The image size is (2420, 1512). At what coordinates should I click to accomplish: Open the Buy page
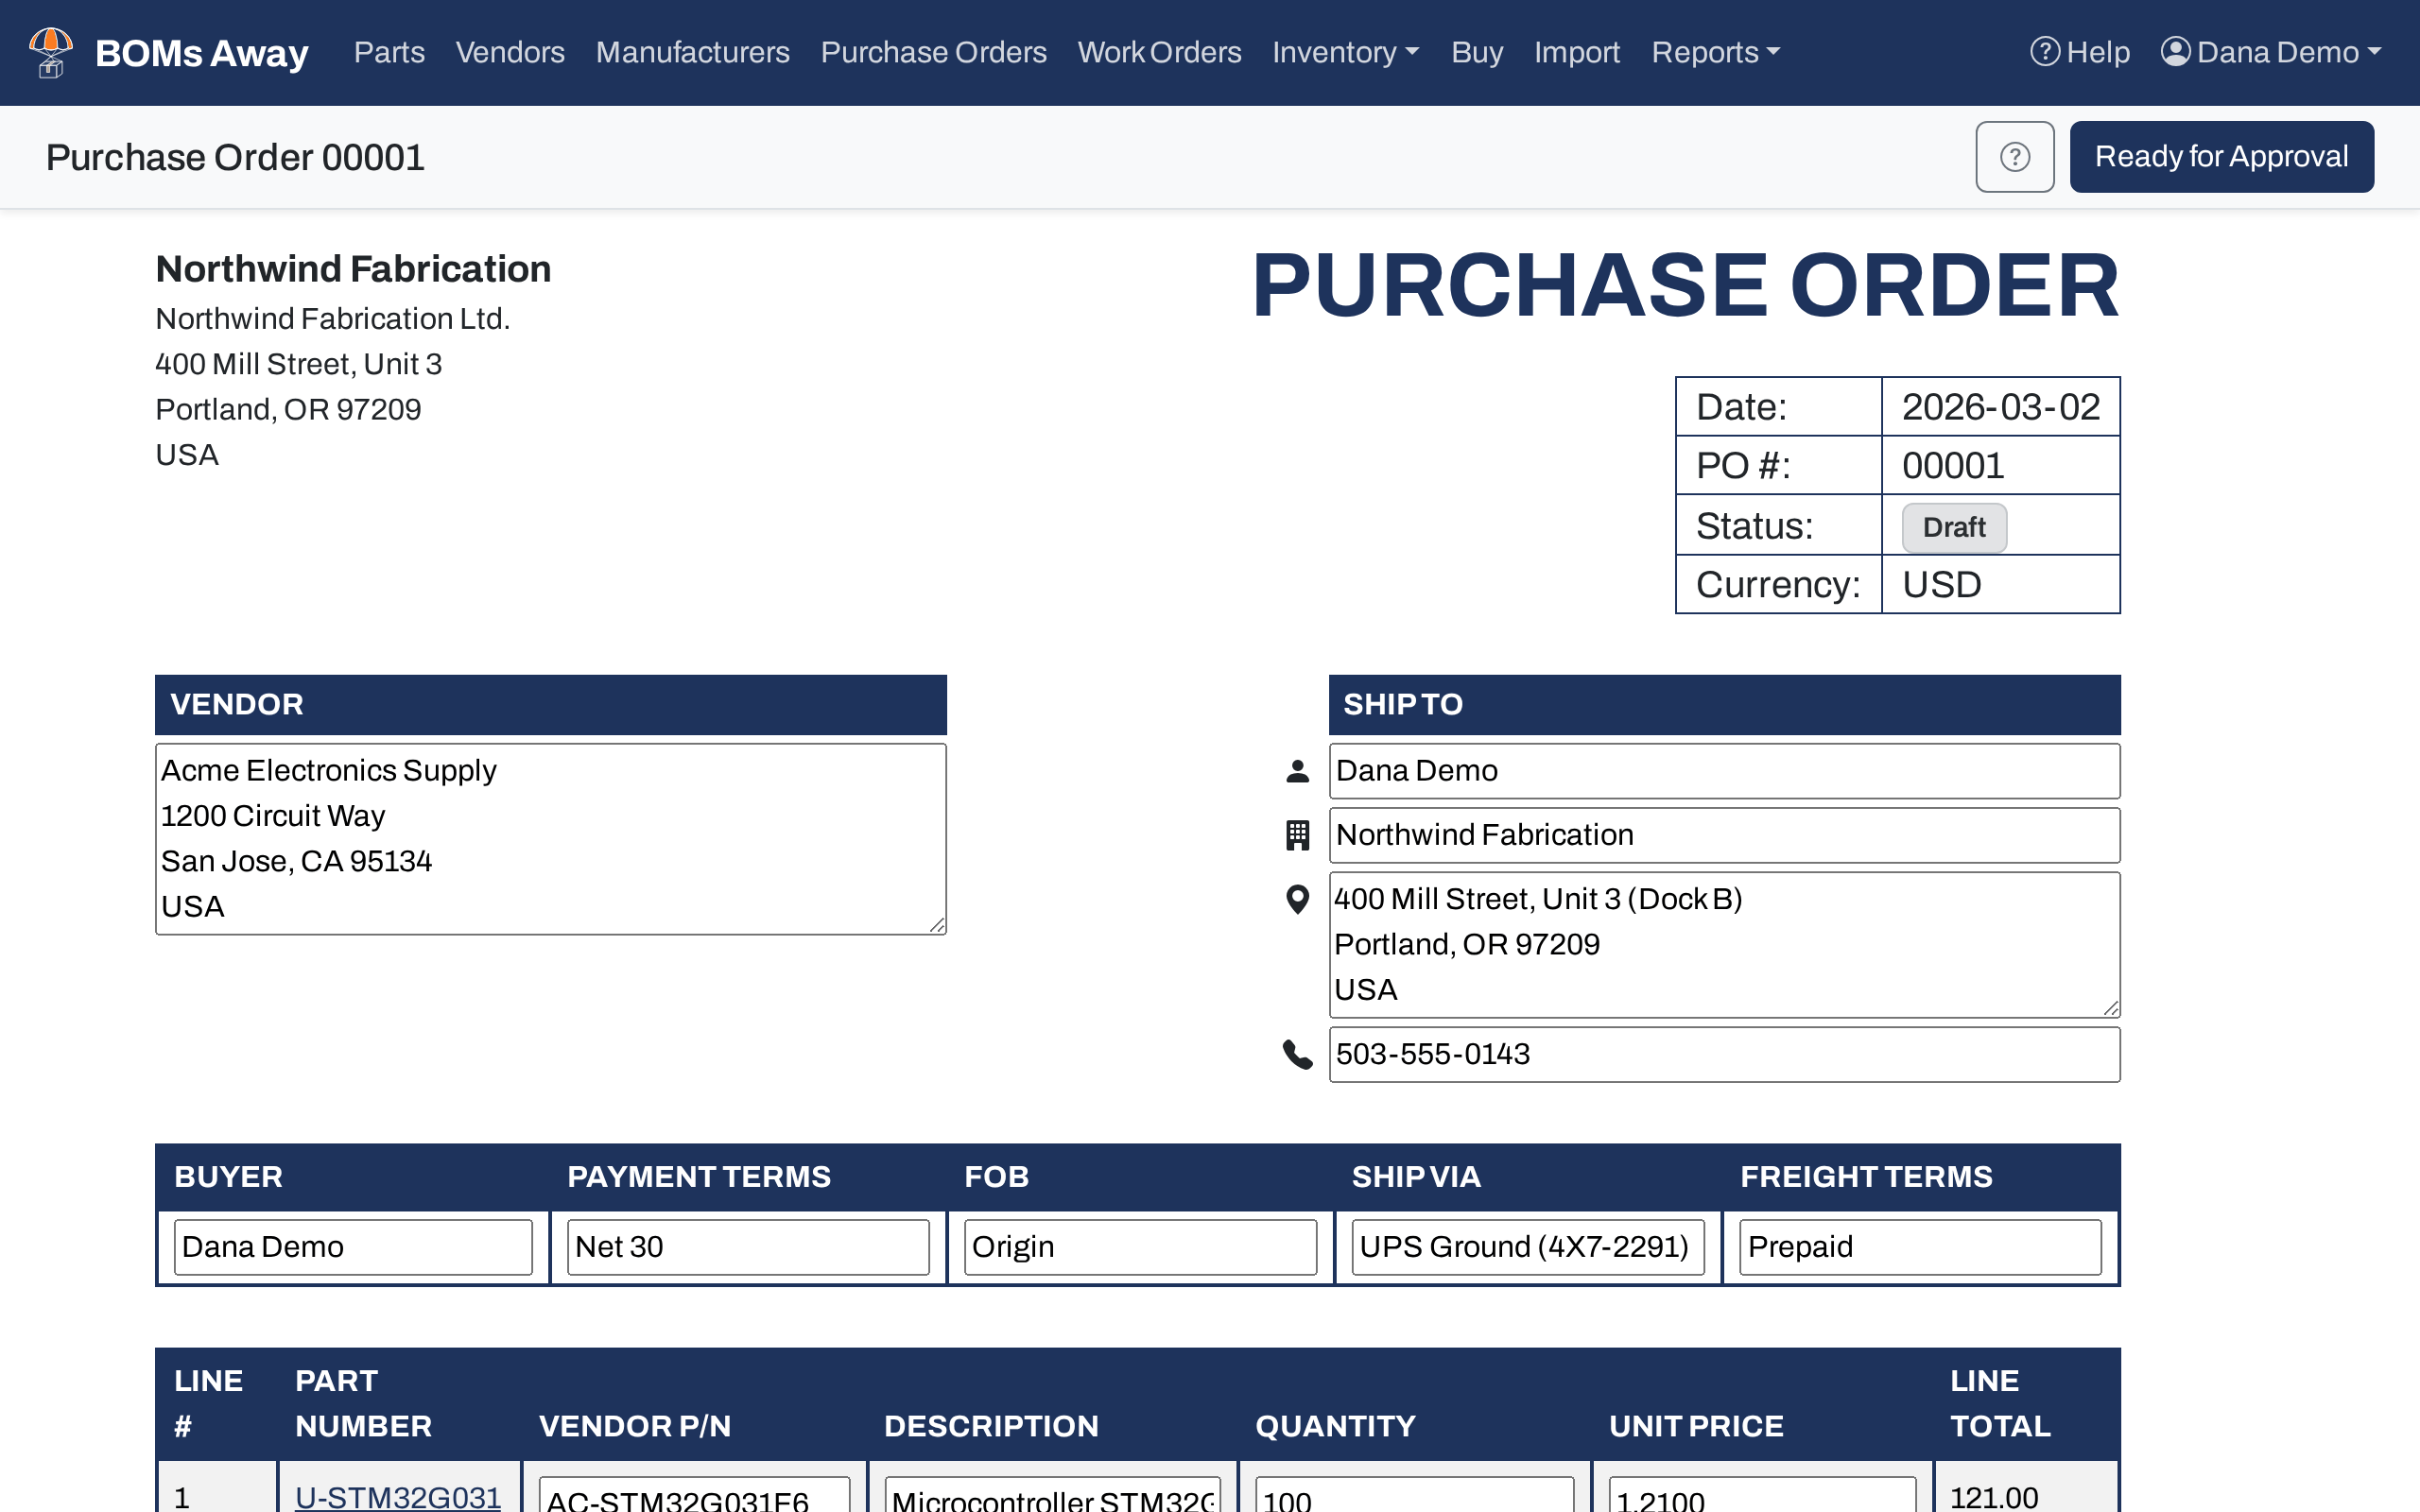pyautogui.click(x=1477, y=52)
